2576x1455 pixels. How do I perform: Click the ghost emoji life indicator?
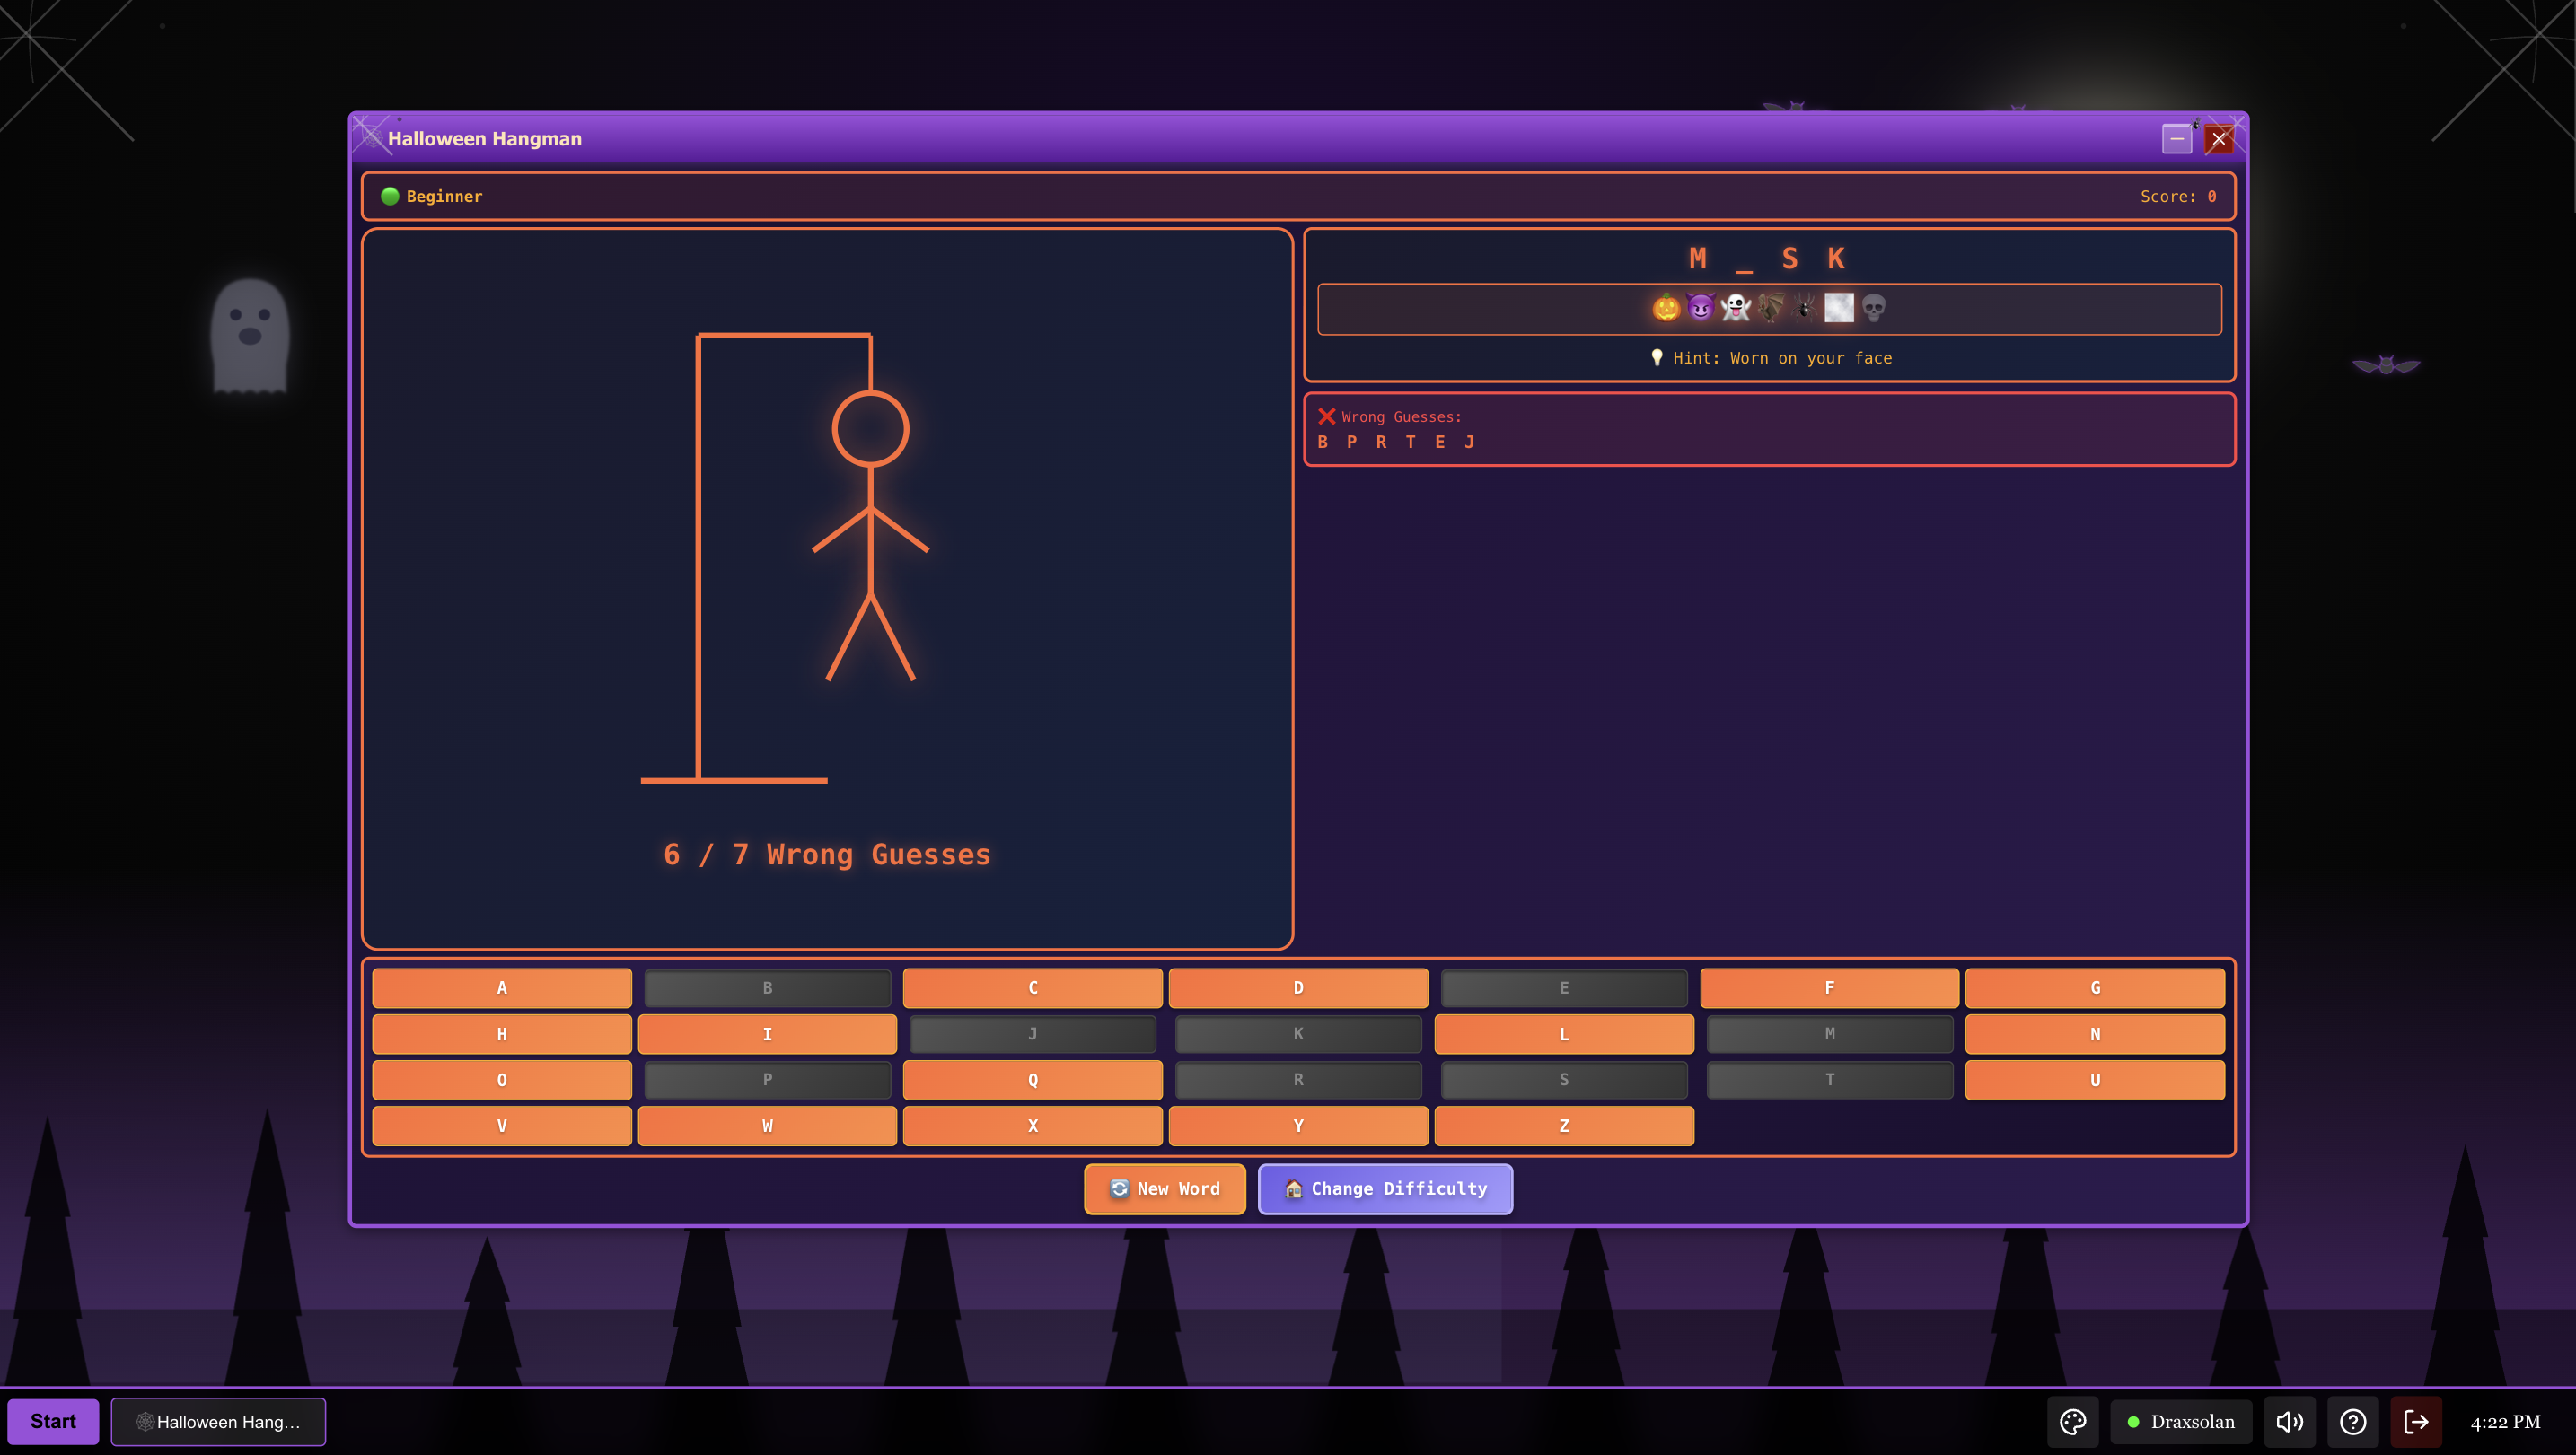tap(1735, 307)
